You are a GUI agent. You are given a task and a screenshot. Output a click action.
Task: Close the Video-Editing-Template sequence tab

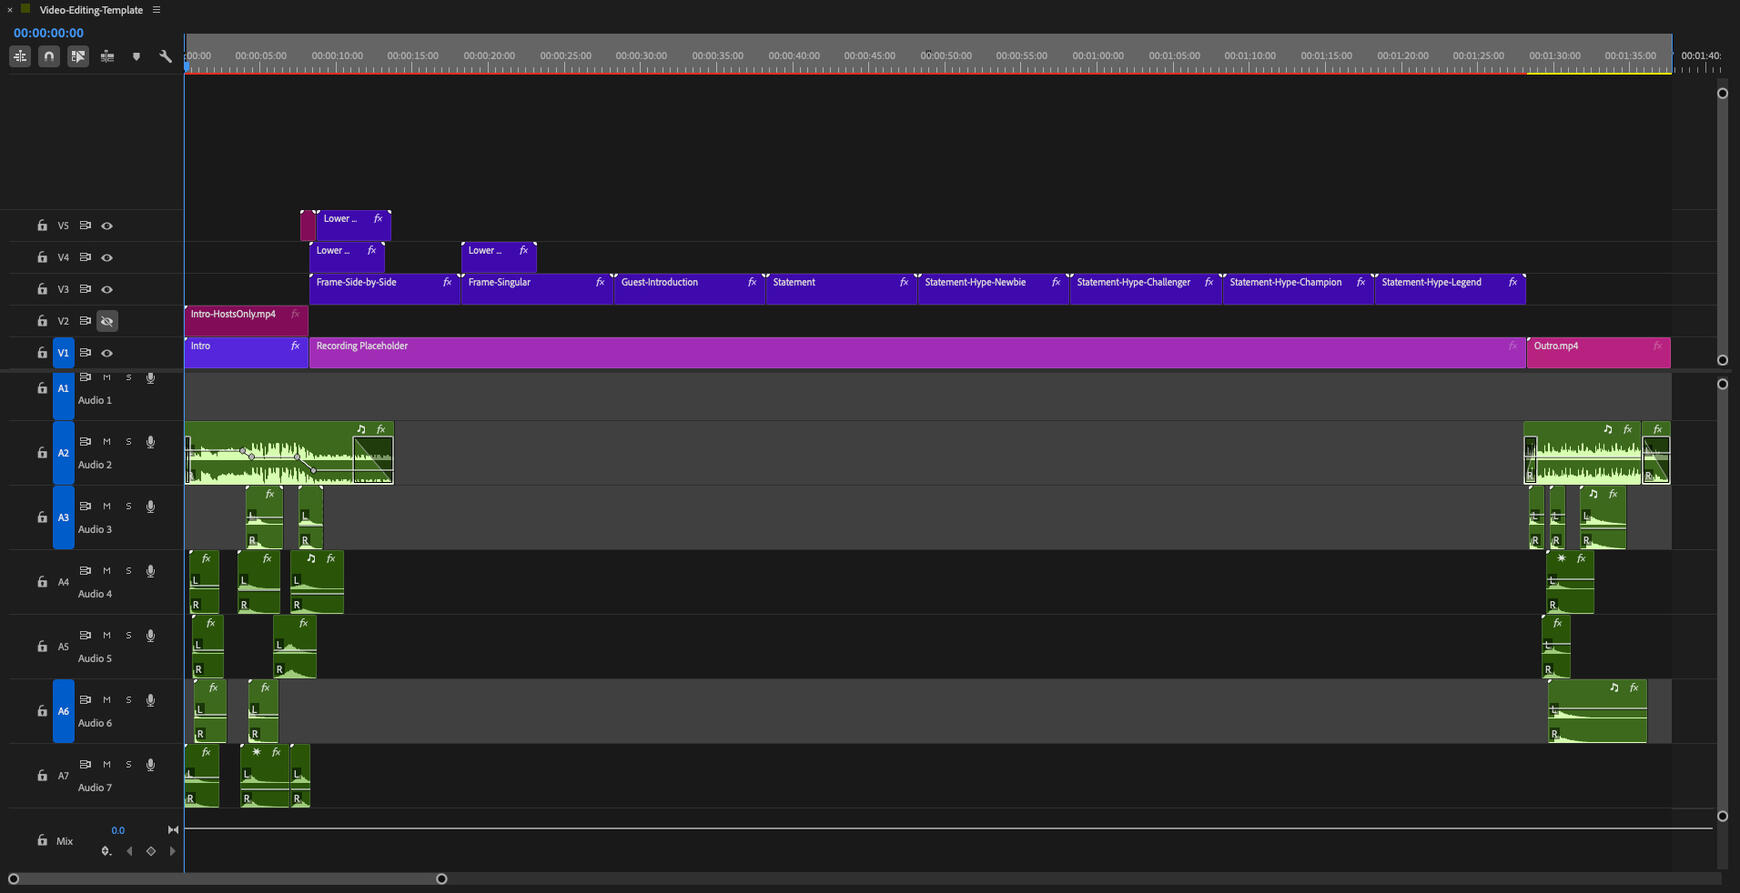coord(10,9)
